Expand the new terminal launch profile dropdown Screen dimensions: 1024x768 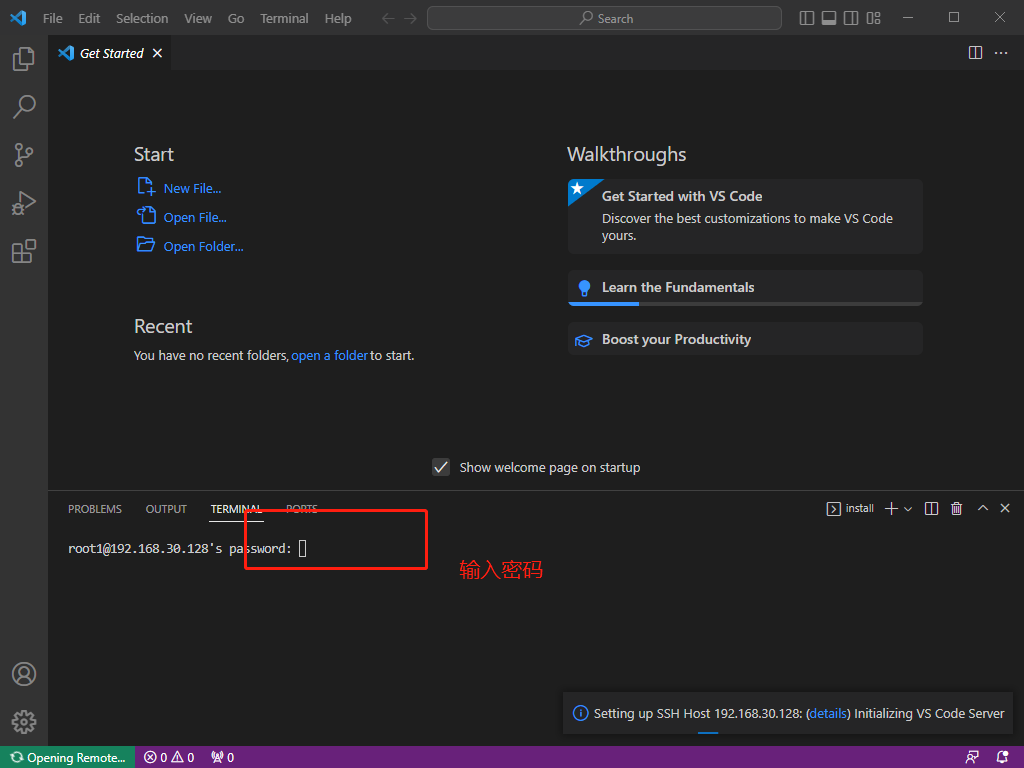(908, 509)
